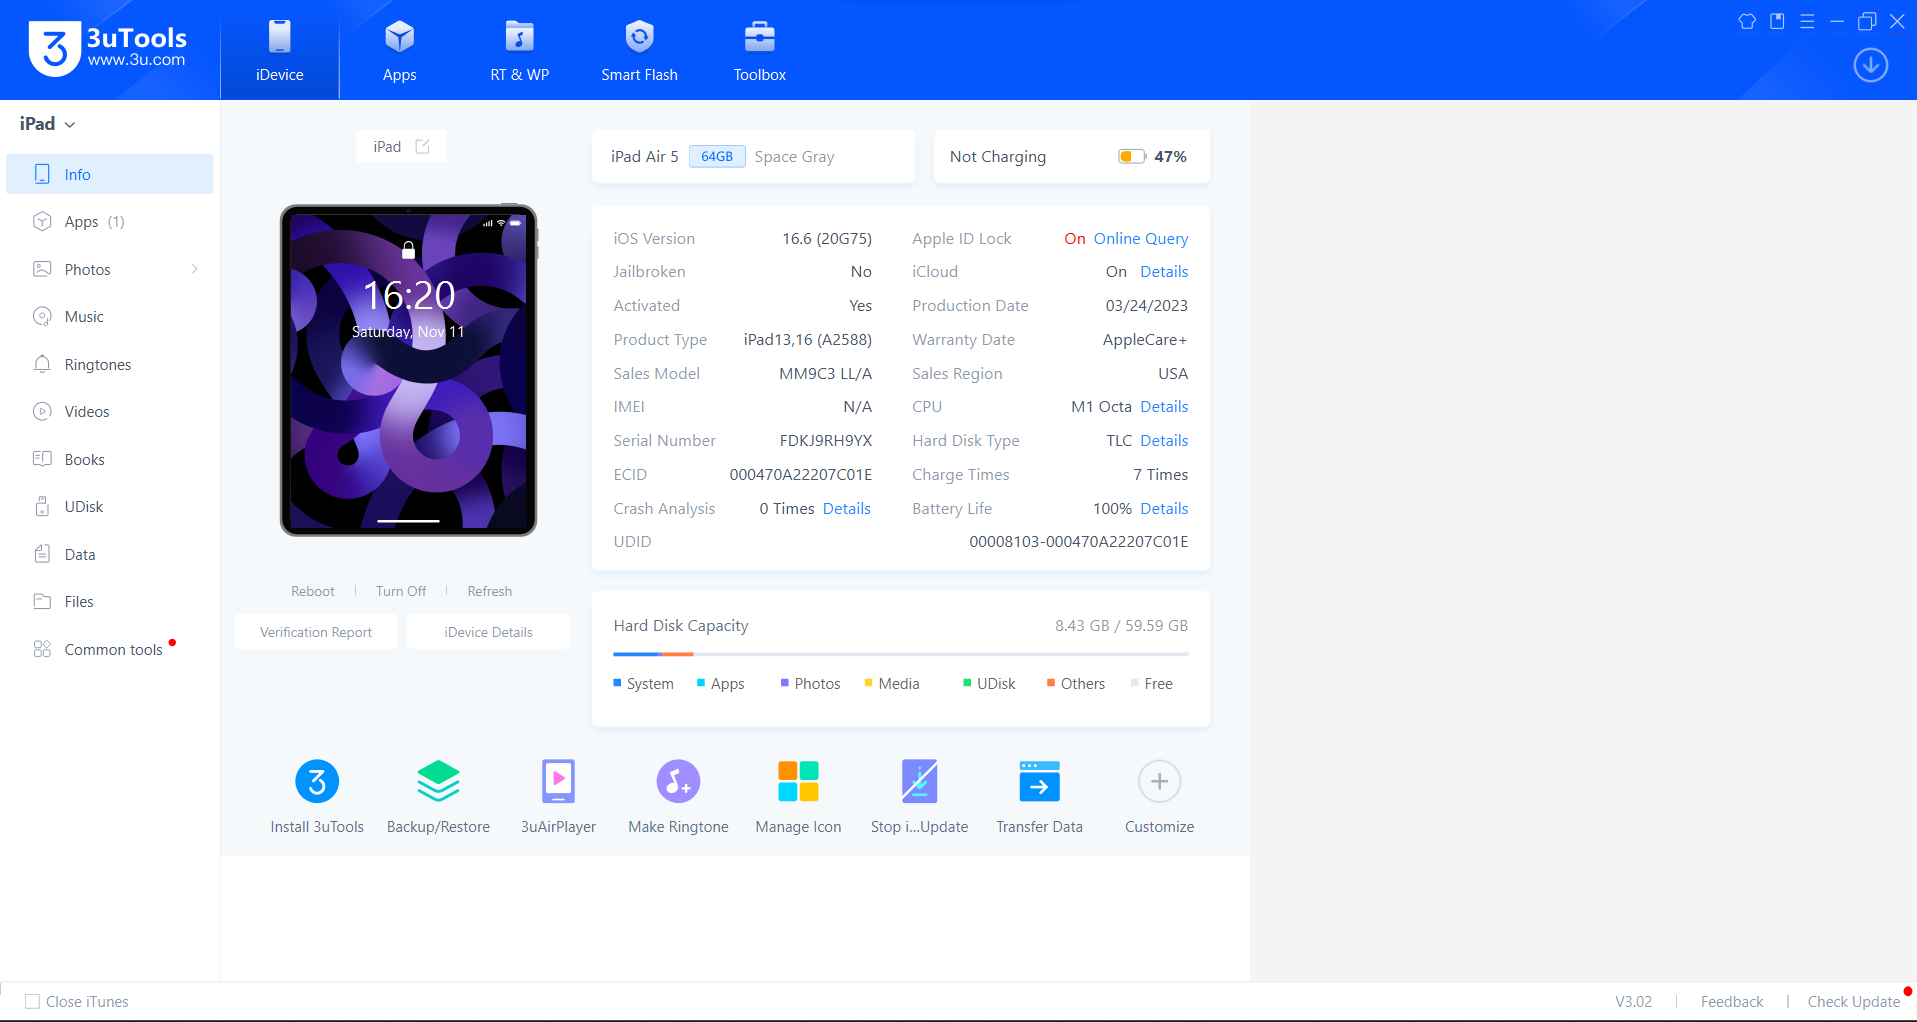Open iDevice Details

click(489, 632)
